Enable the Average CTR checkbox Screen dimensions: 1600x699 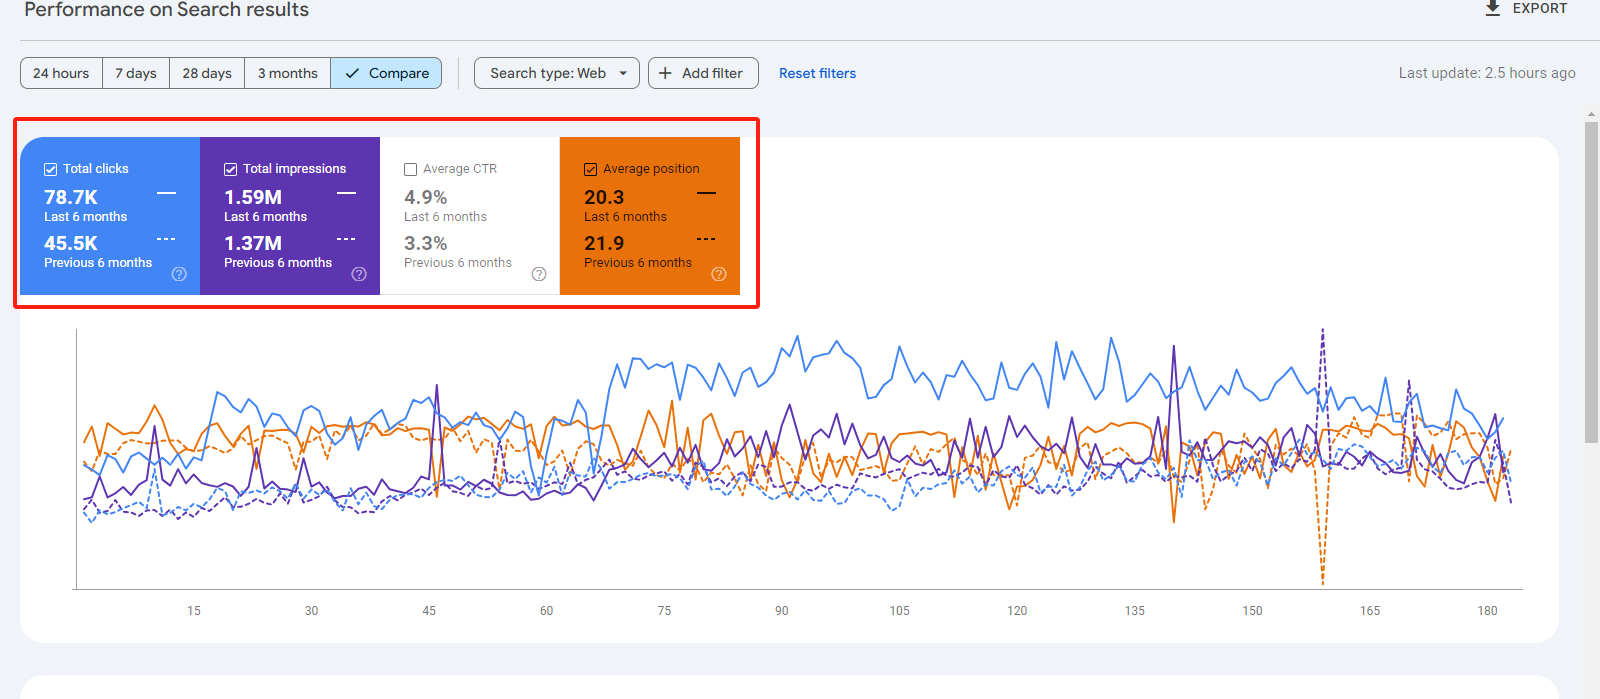[x=410, y=169]
